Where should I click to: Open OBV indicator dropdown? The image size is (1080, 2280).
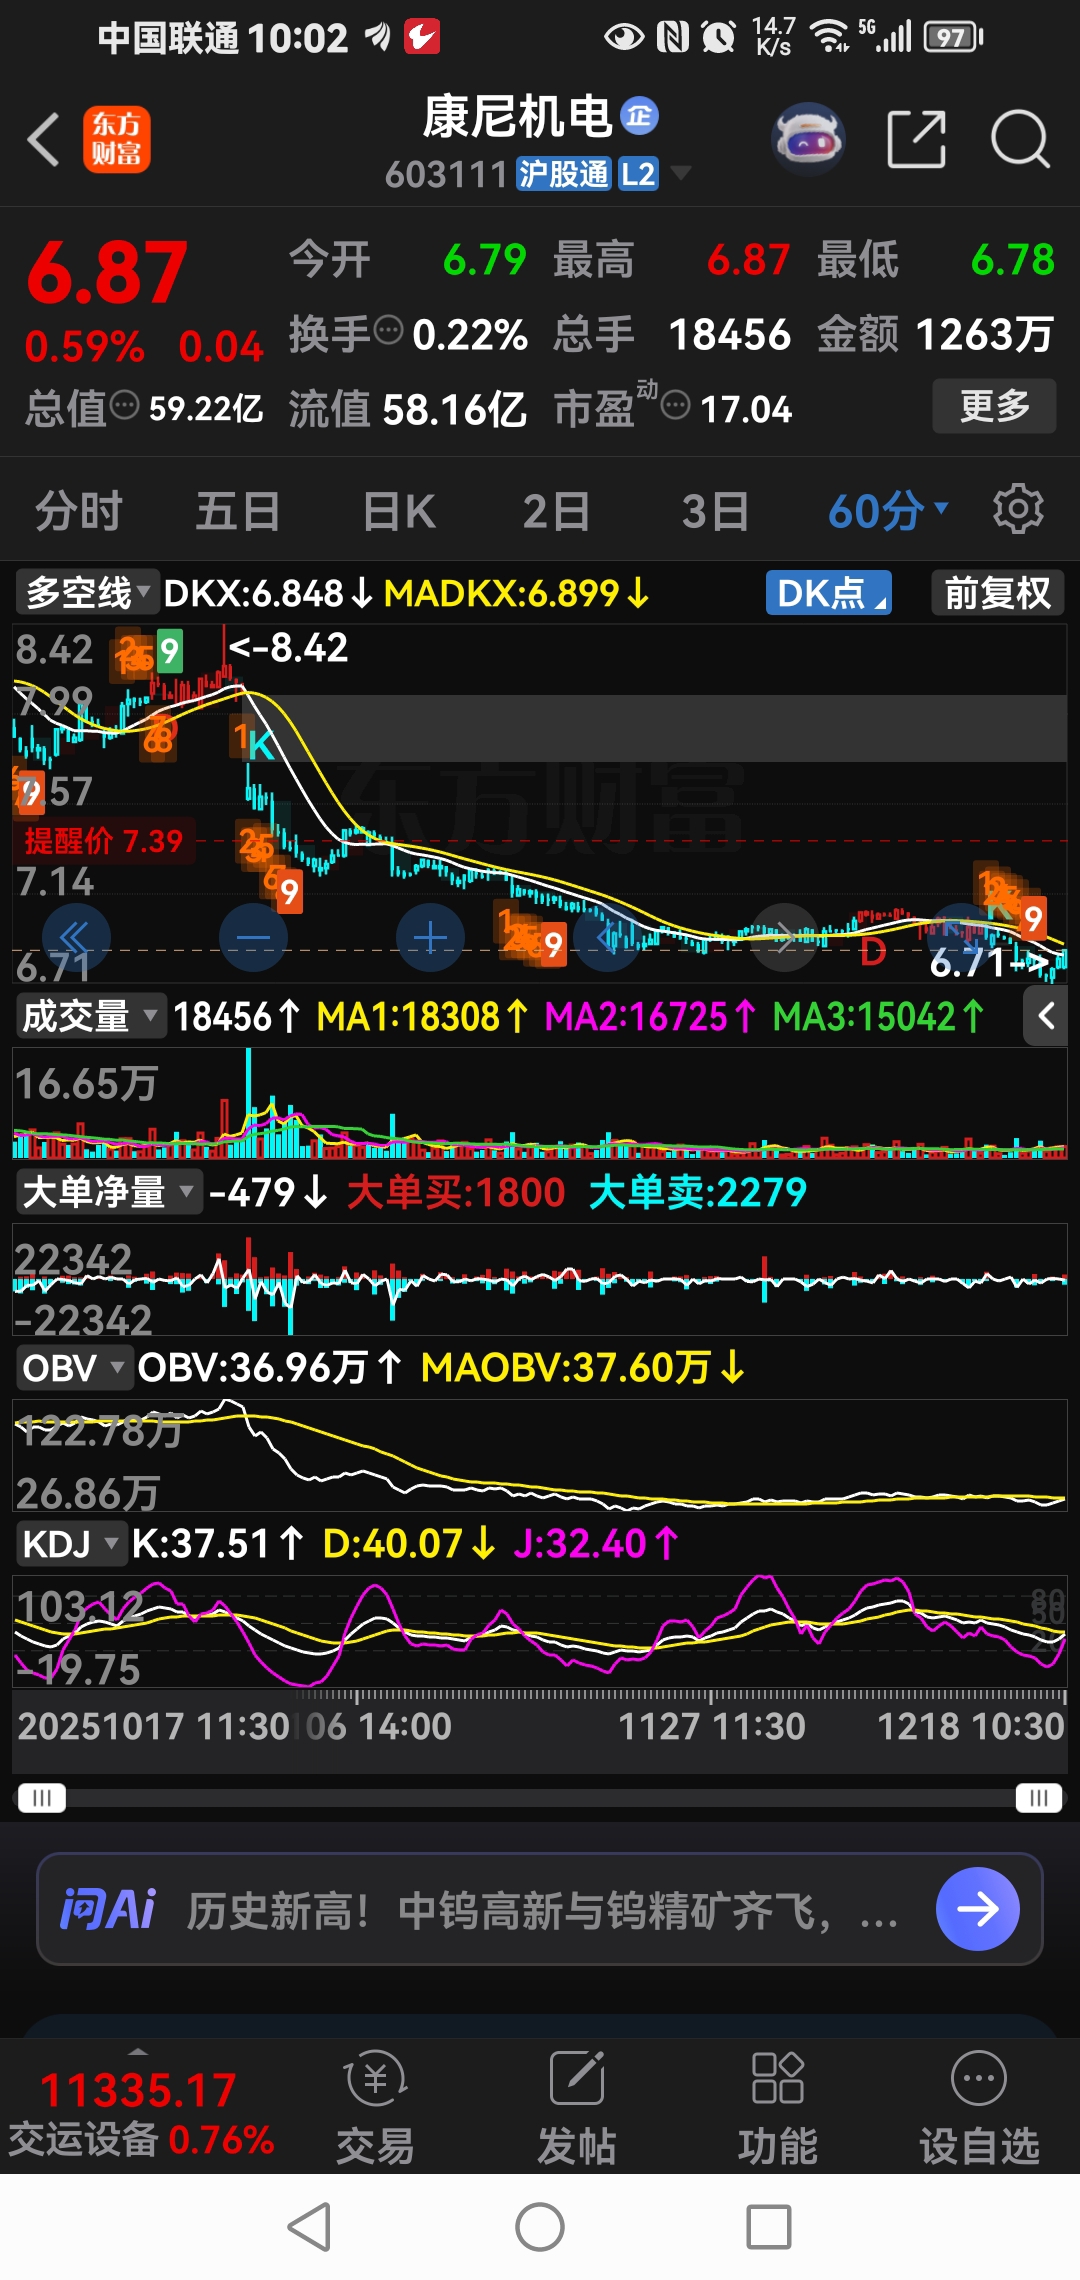click(x=74, y=1367)
